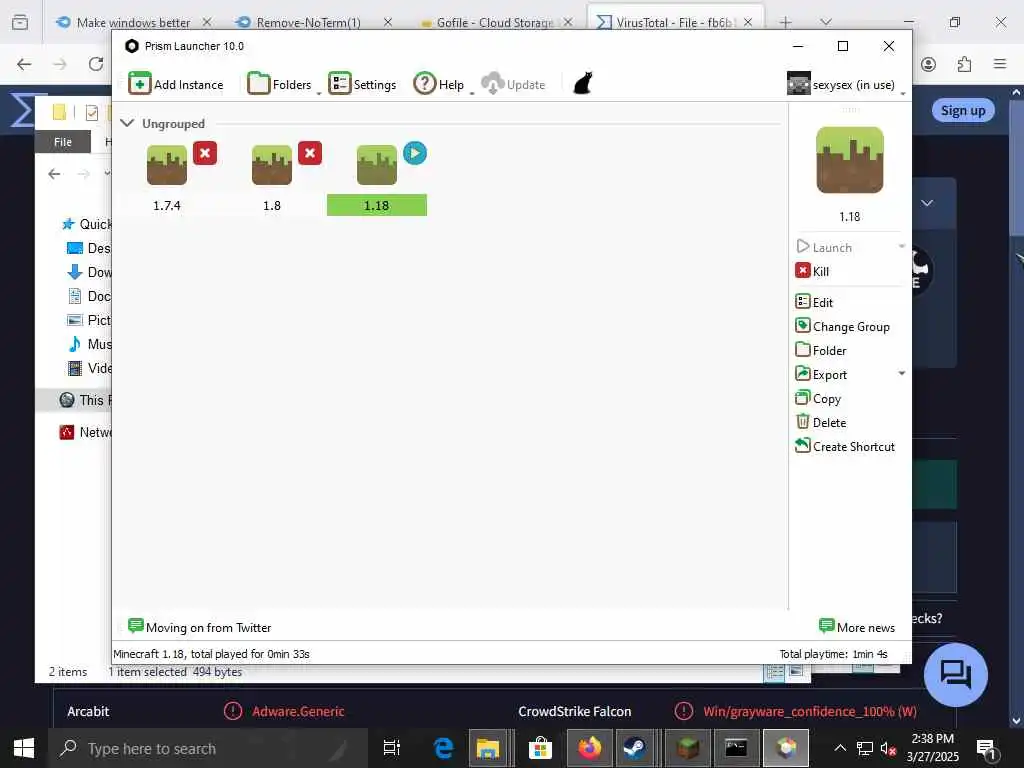The image size is (1024, 768).
Task: Open the instance Folder
Action: 821,350
